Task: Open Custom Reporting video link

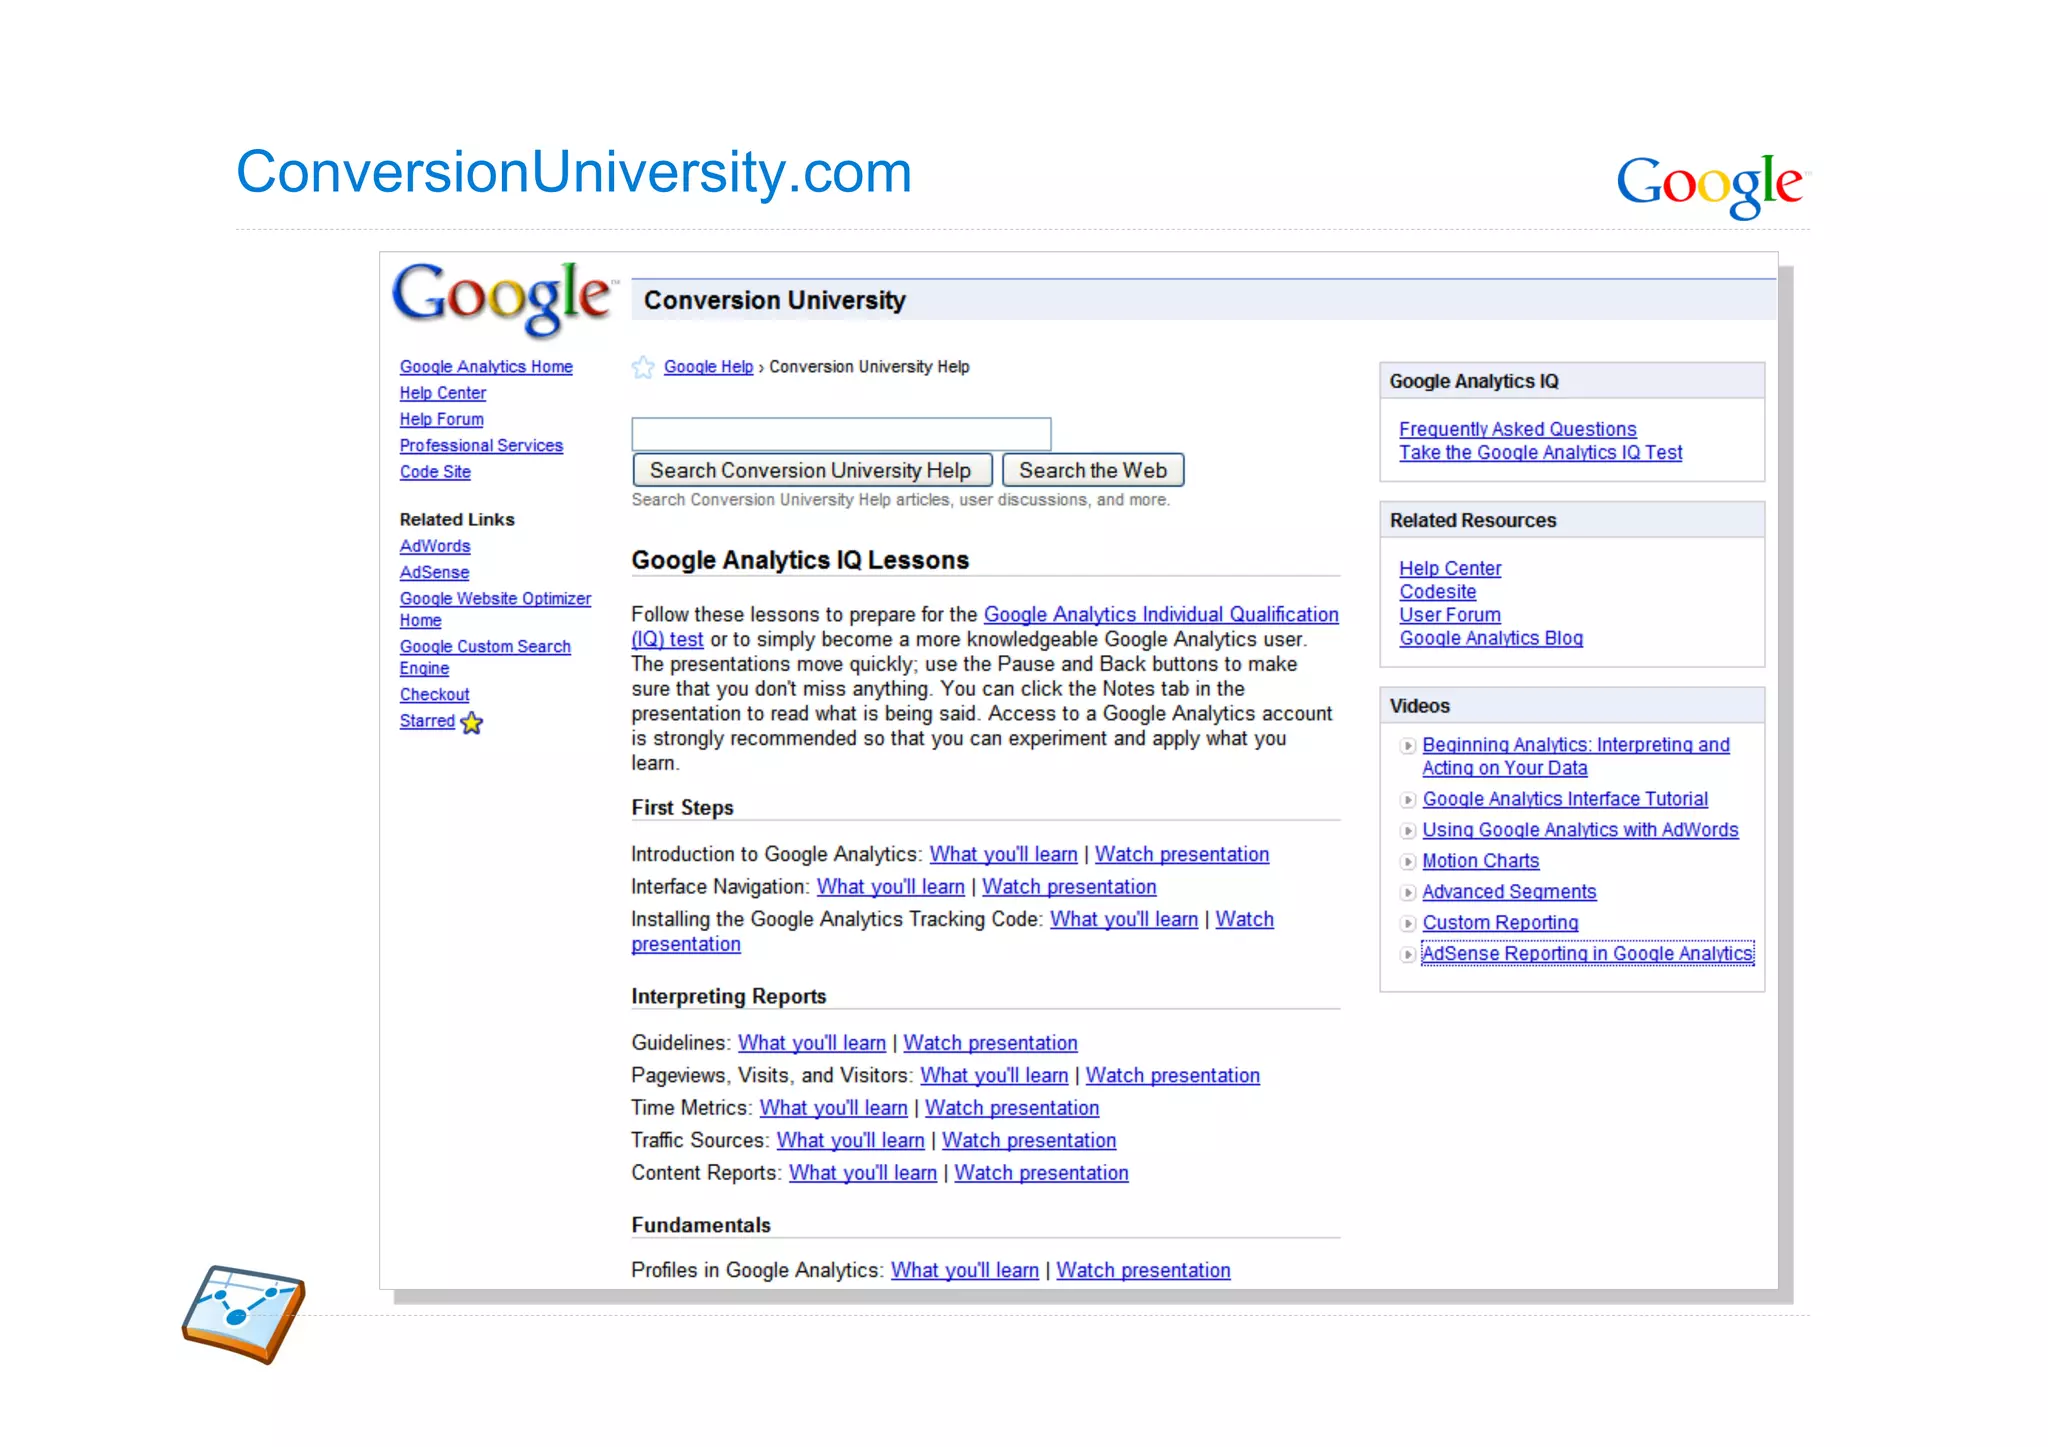Action: [x=1500, y=923]
